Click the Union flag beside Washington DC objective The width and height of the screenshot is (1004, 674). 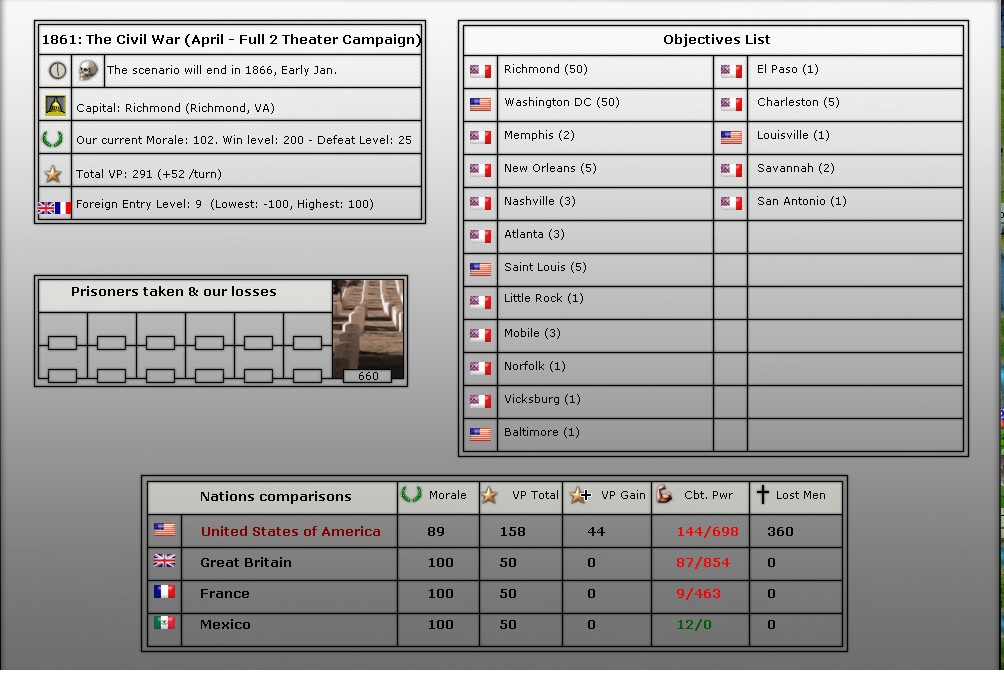click(x=480, y=104)
